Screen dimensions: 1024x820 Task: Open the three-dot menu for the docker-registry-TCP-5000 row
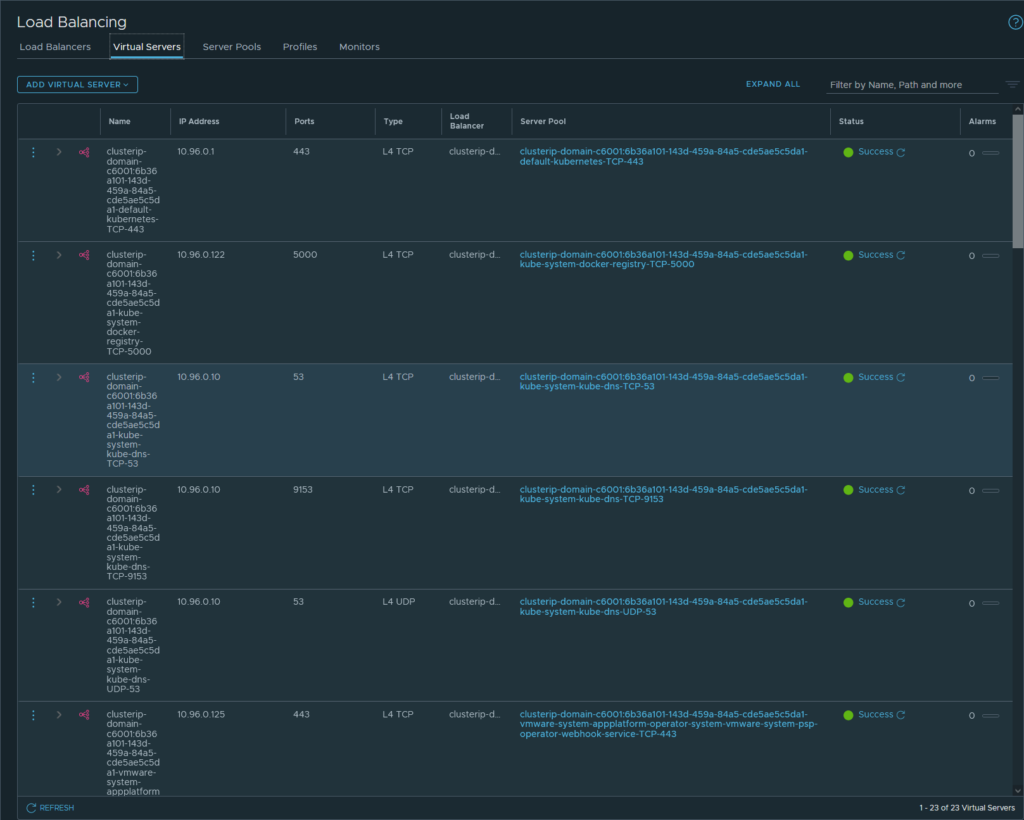tap(33, 255)
